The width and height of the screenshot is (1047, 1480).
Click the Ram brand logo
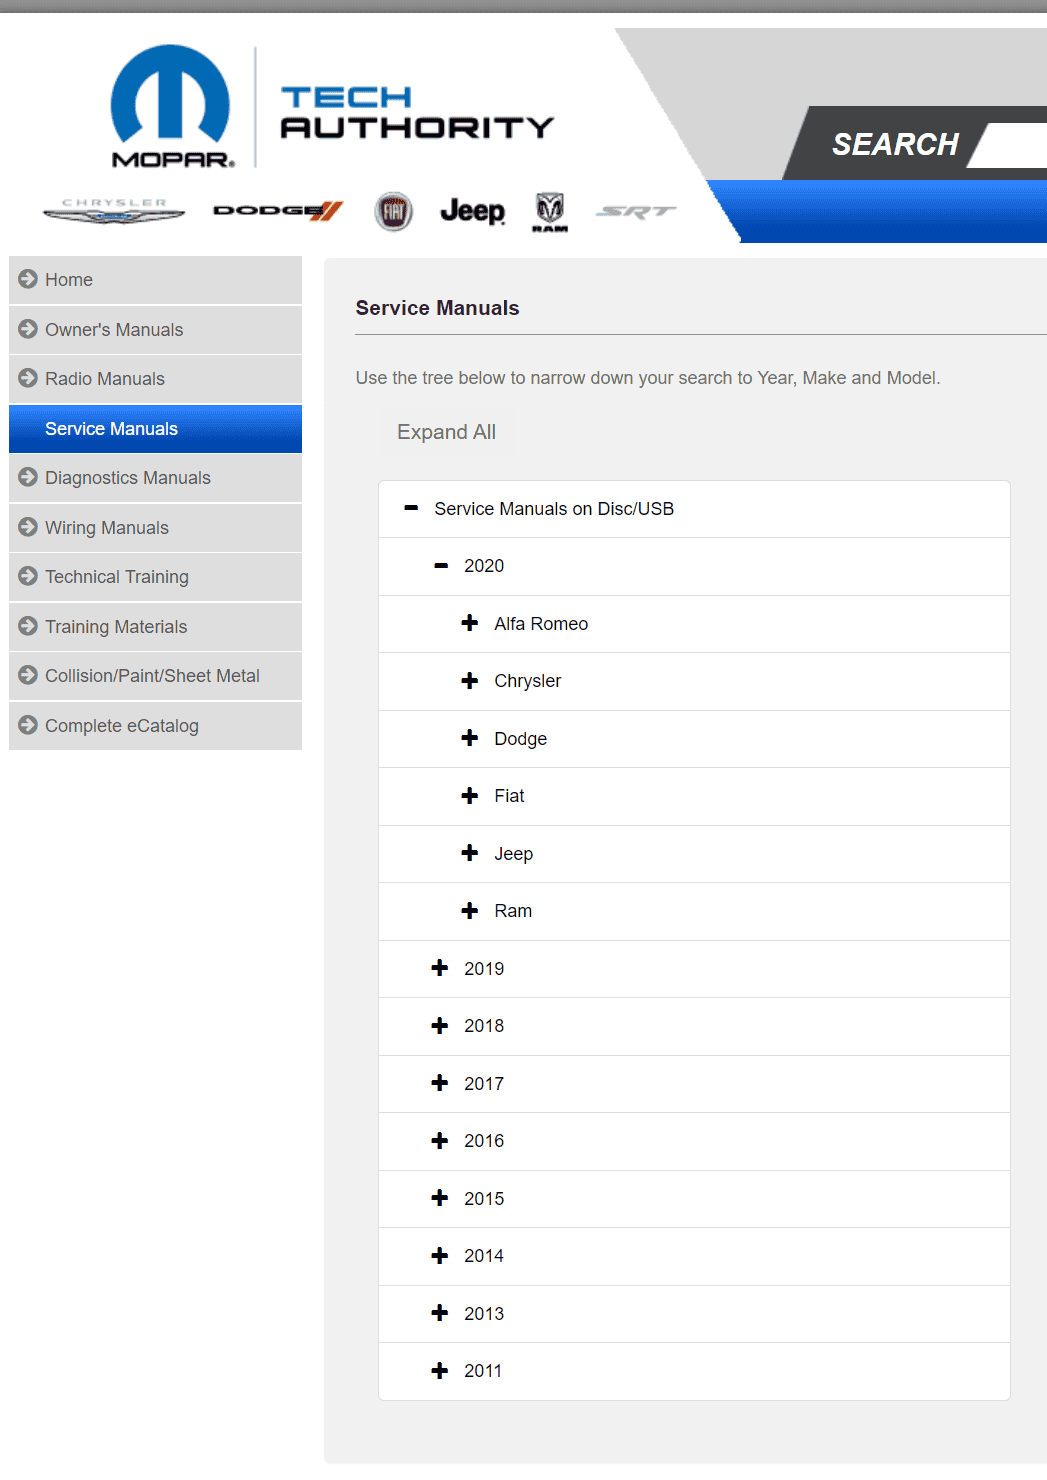(x=550, y=212)
